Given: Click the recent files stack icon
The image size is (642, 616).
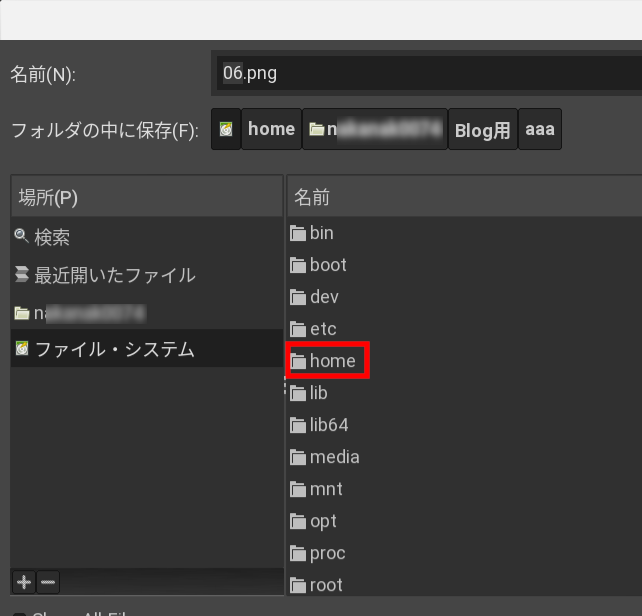Looking at the screenshot, I should [x=21, y=274].
